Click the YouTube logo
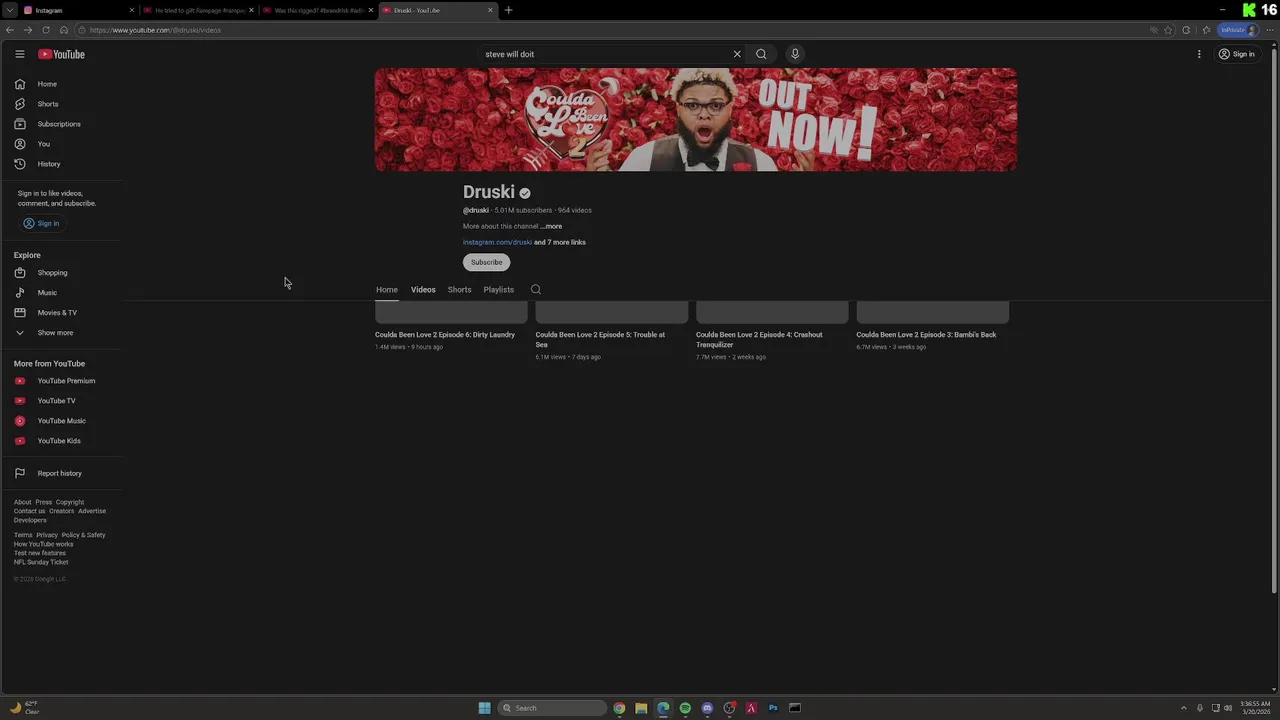 click(62, 54)
